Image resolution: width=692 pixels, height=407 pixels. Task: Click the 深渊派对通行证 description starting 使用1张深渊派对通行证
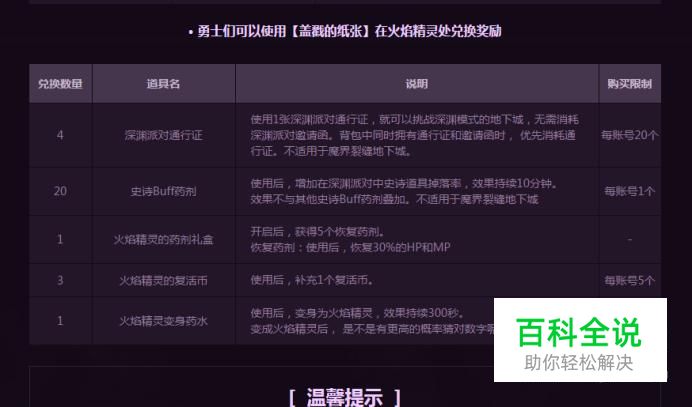(415, 135)
